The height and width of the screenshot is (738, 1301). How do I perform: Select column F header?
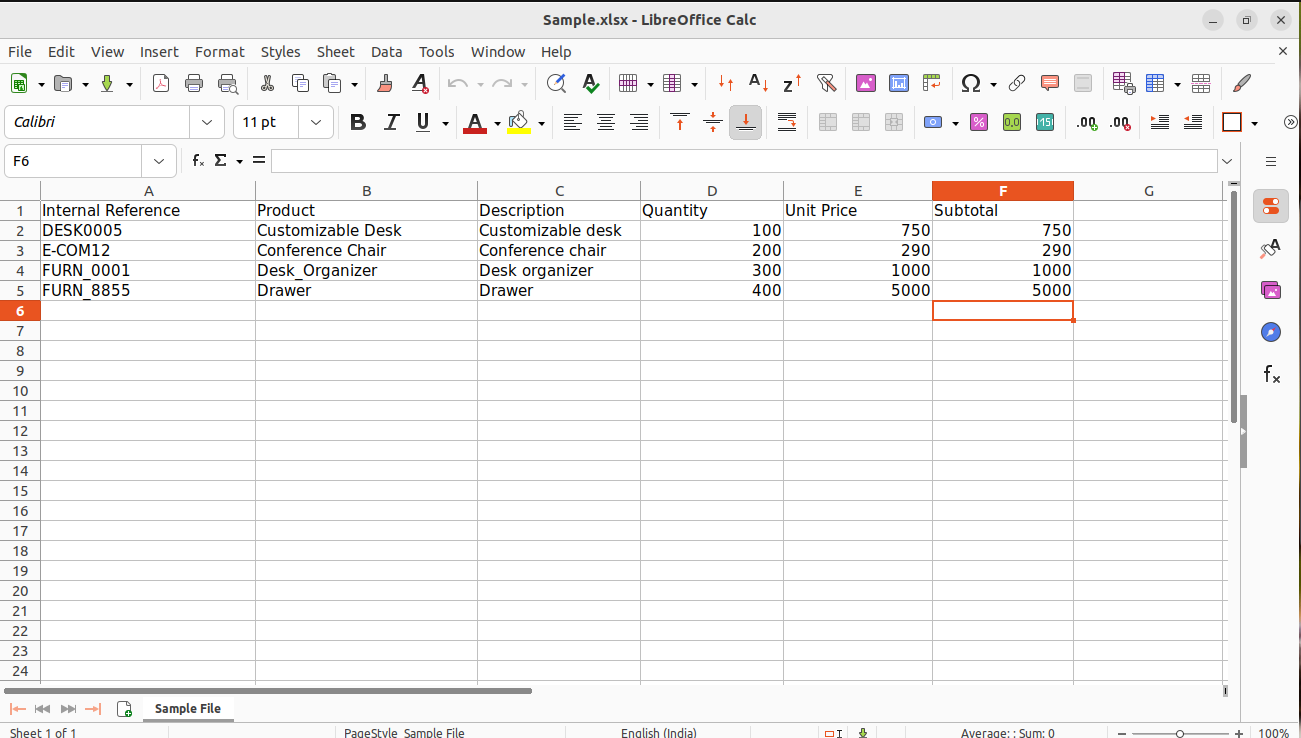point(1003,191)
